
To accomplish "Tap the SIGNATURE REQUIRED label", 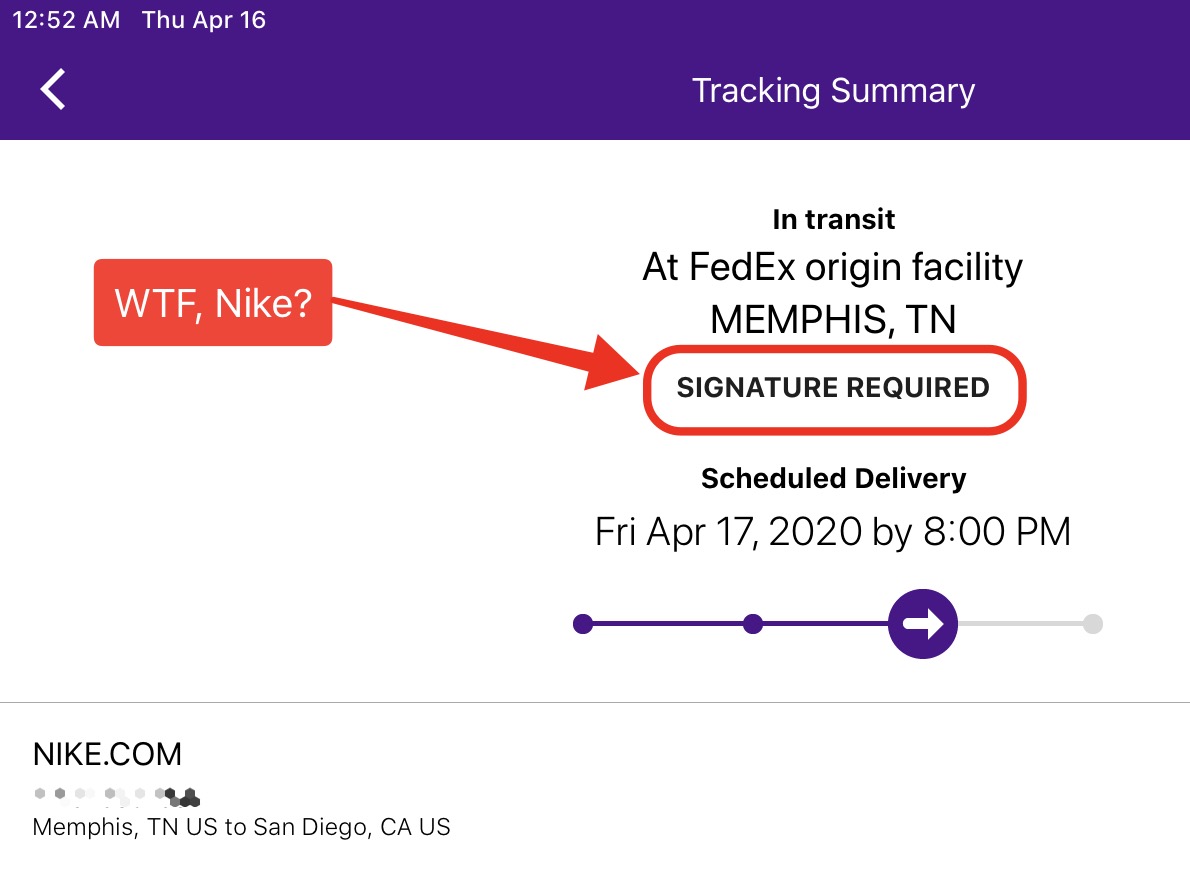I will coord(833,388).
